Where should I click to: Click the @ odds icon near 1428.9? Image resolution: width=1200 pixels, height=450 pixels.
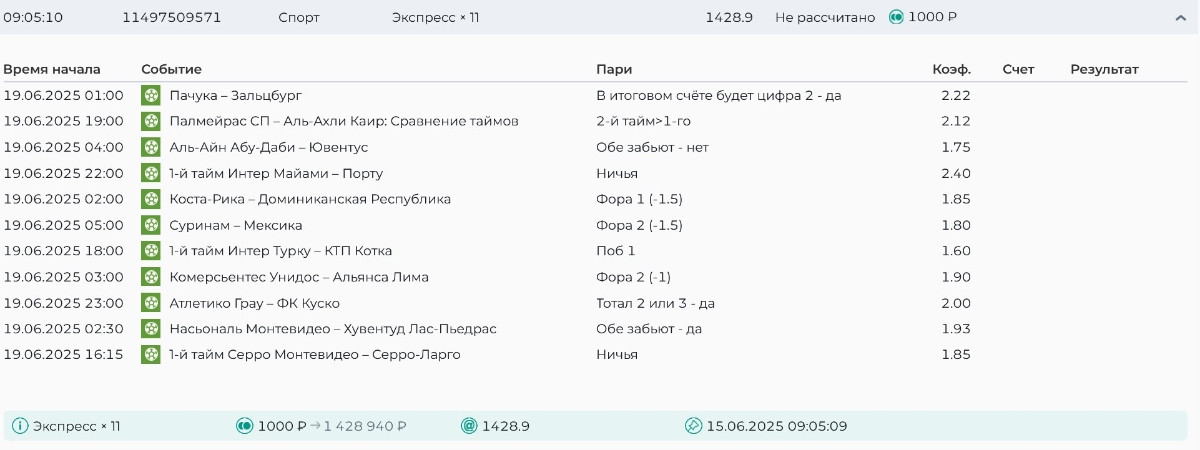[469, 426]
